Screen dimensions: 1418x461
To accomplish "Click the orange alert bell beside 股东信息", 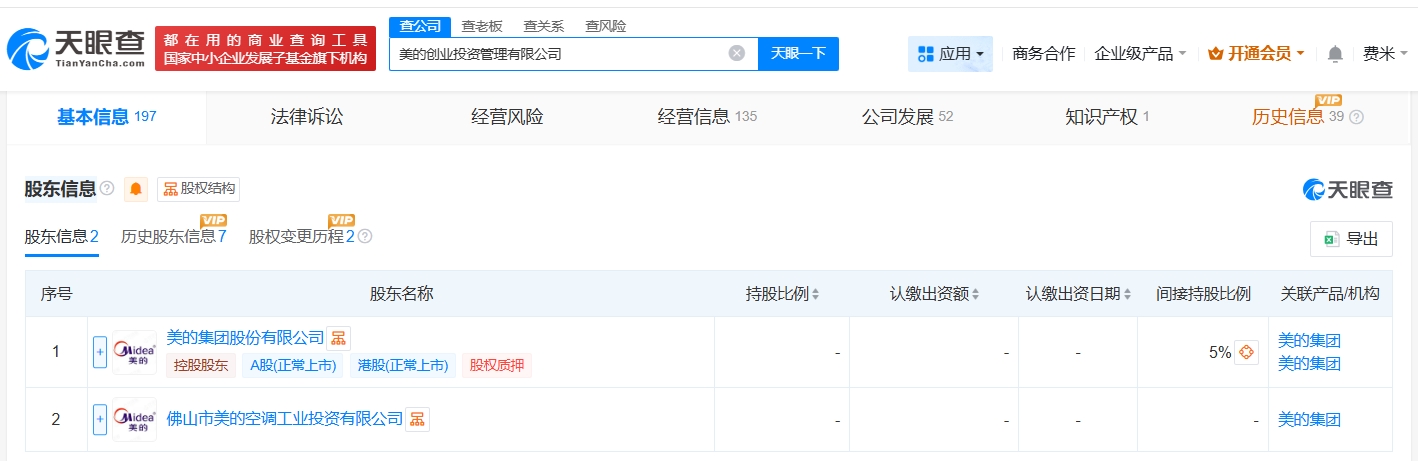I will [x=136, y=189].
